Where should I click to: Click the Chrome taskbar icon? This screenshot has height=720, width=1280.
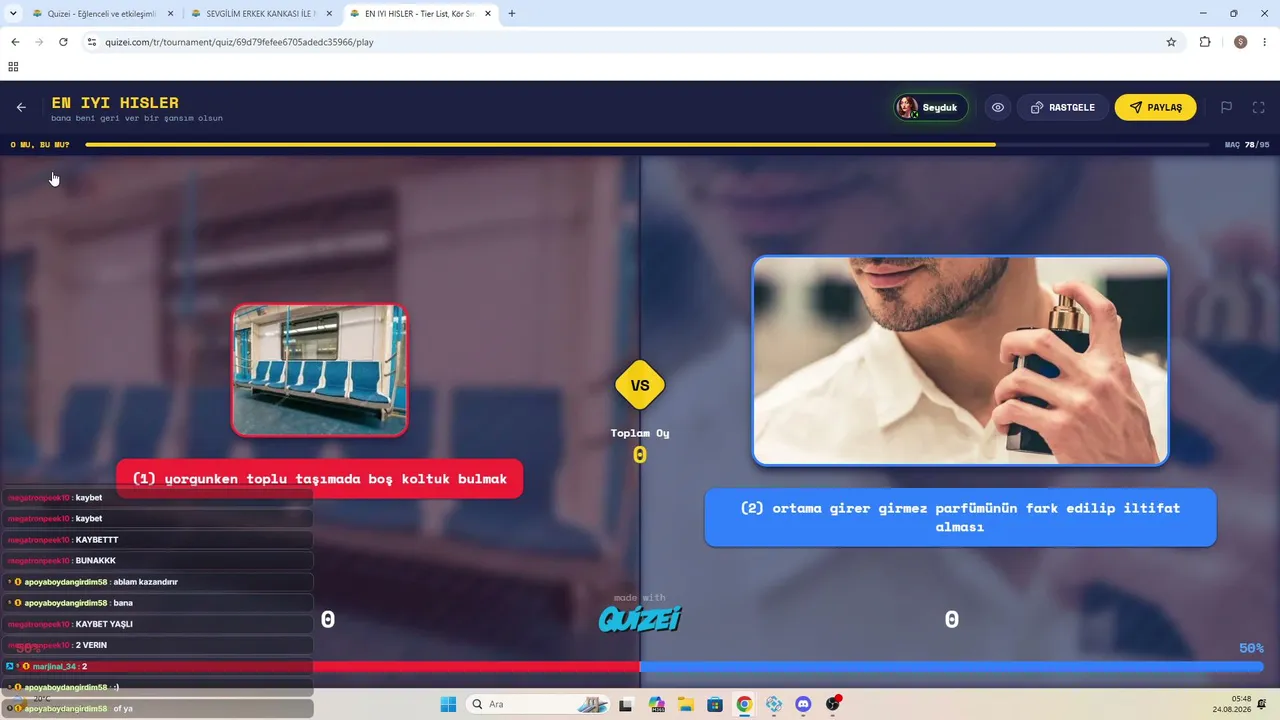tap(744, 704)
